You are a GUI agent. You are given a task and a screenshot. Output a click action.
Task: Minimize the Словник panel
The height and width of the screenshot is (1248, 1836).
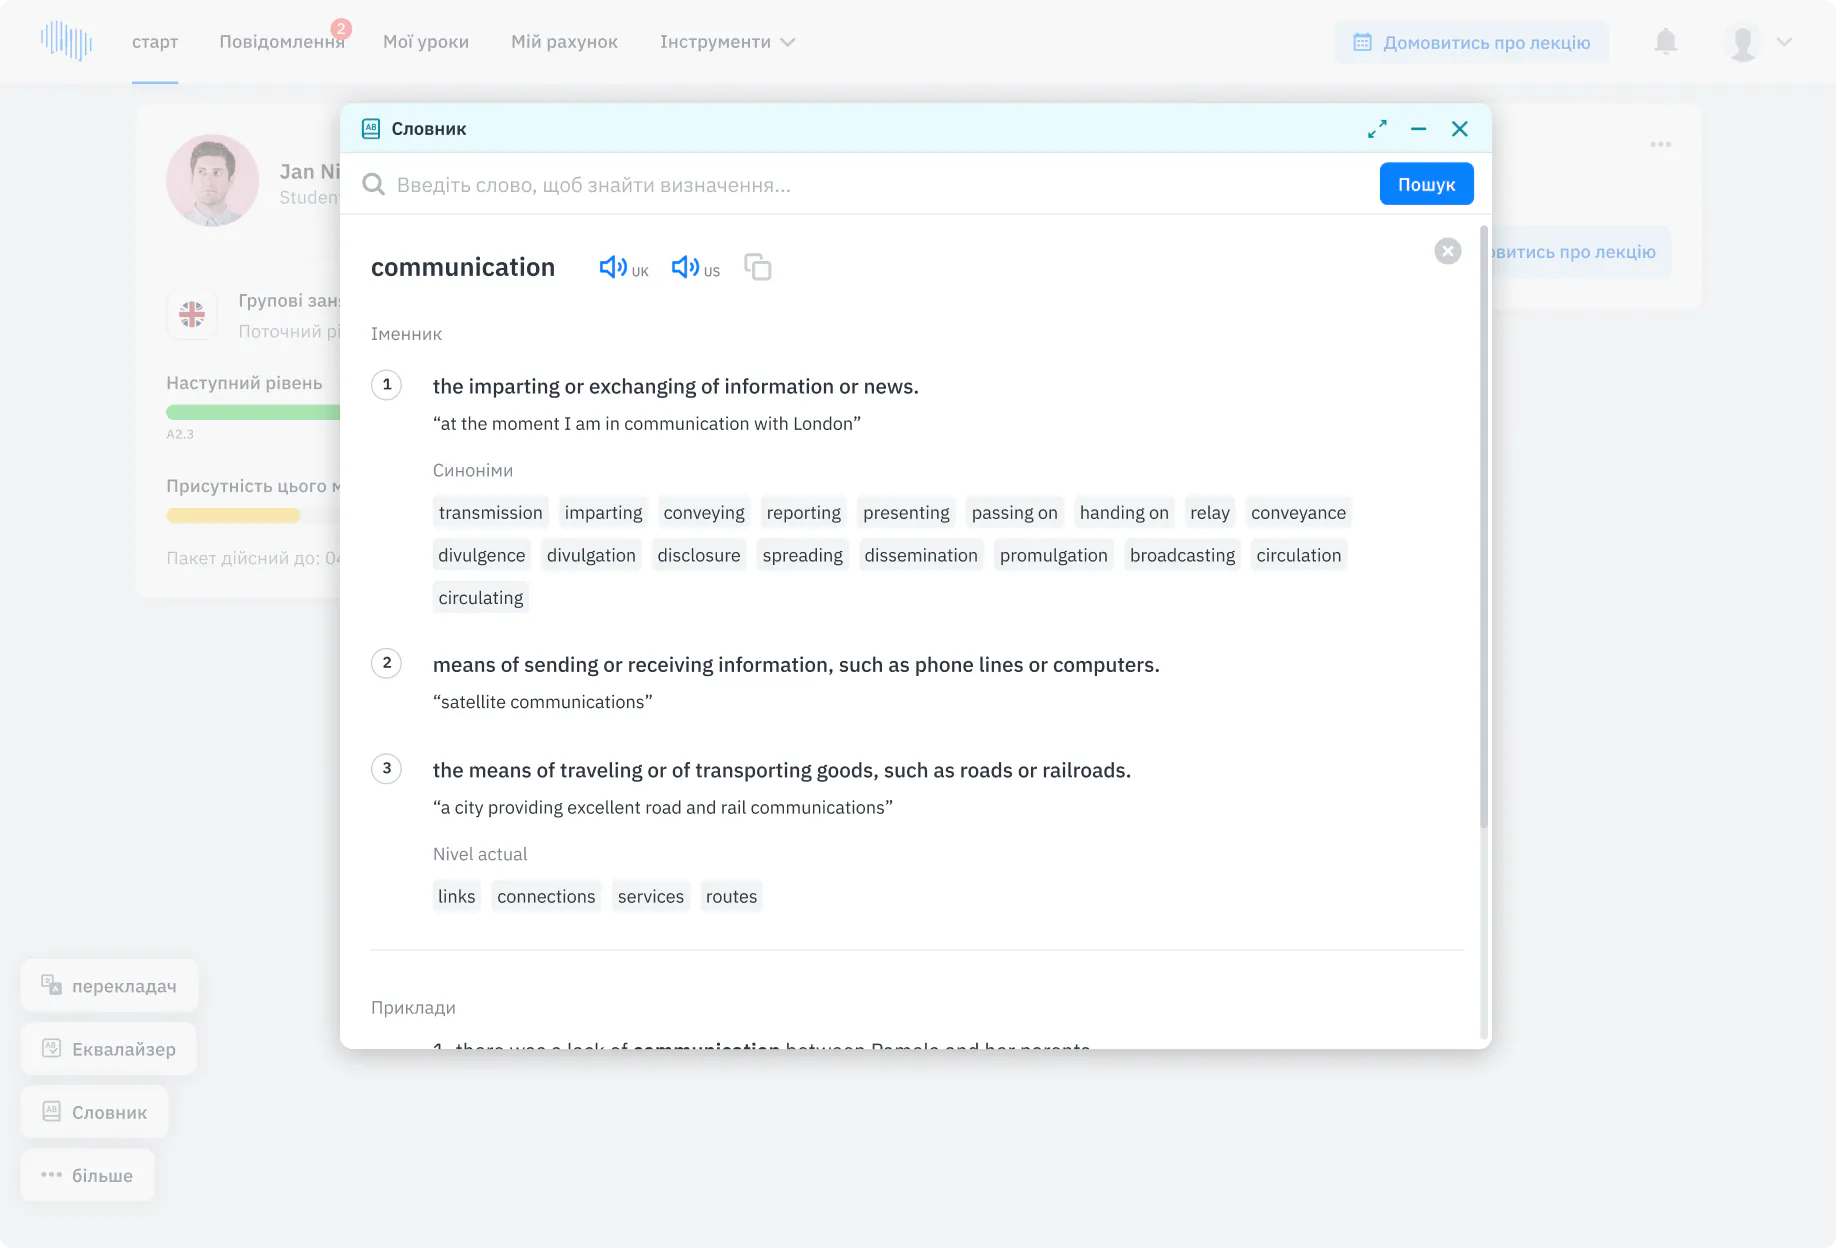click(x=1418, y=129)
